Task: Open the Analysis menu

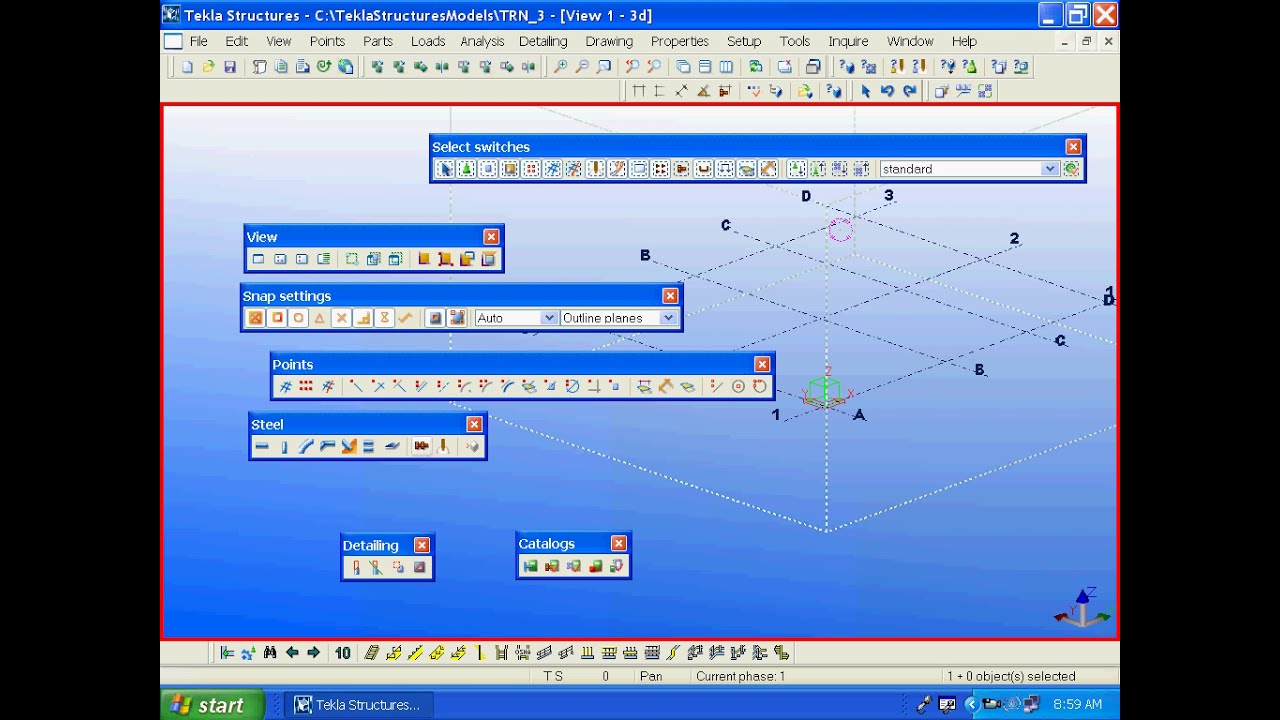Action: click(x=482, y=41)
